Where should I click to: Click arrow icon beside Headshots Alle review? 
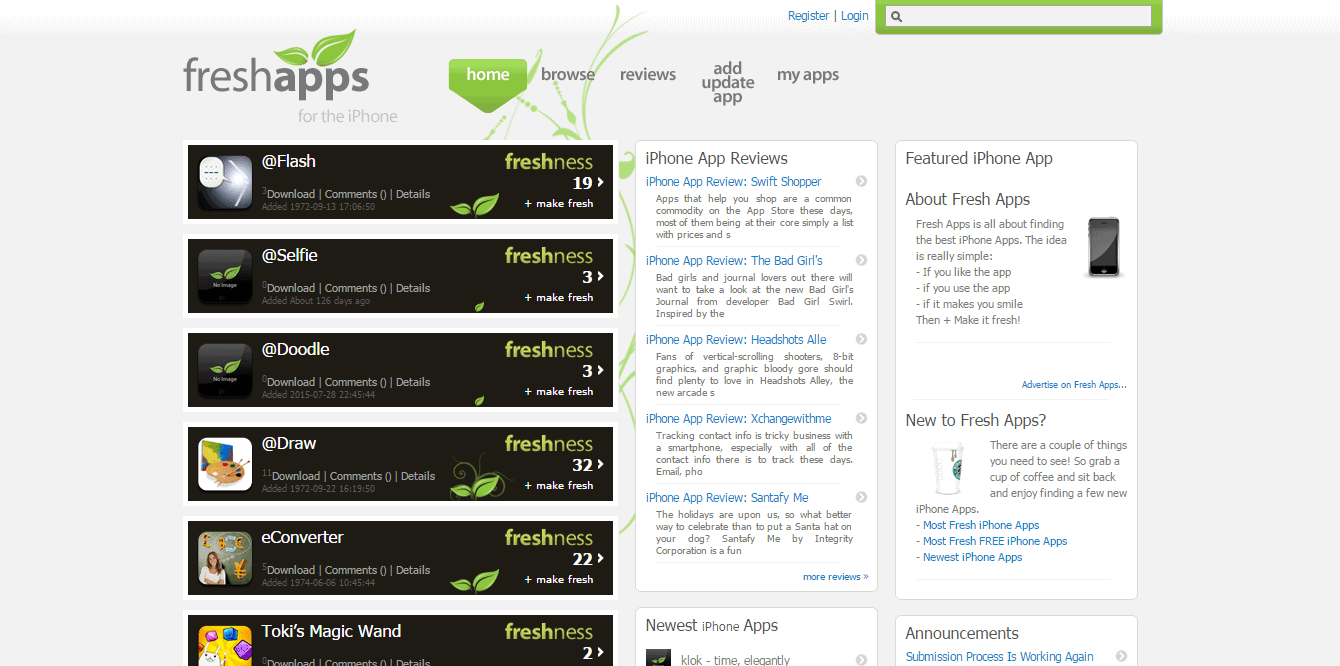(861, 339)
